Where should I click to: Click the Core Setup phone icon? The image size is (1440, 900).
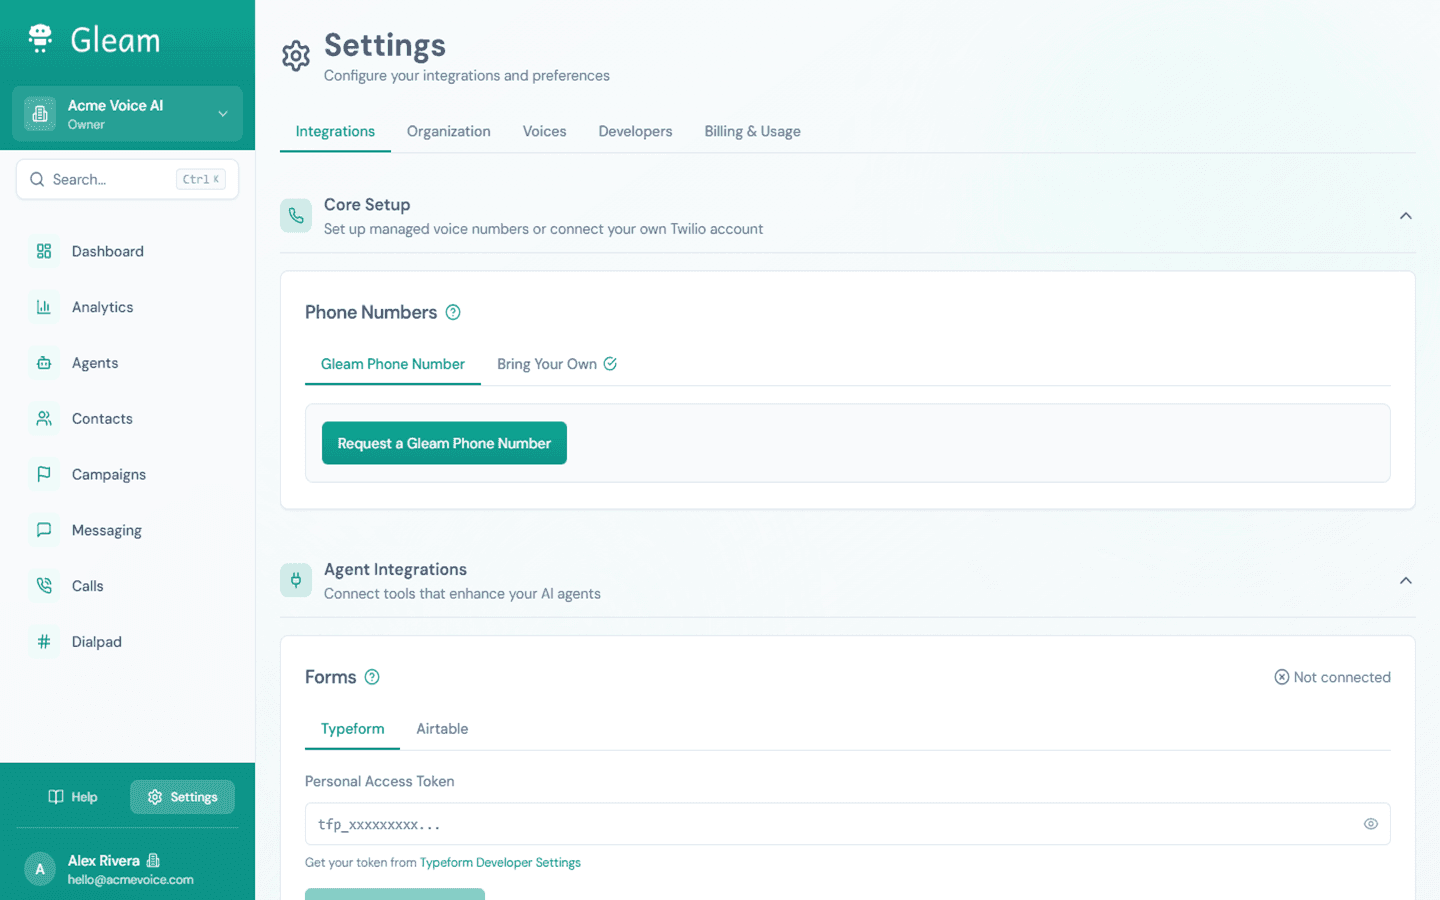(296, 216)
